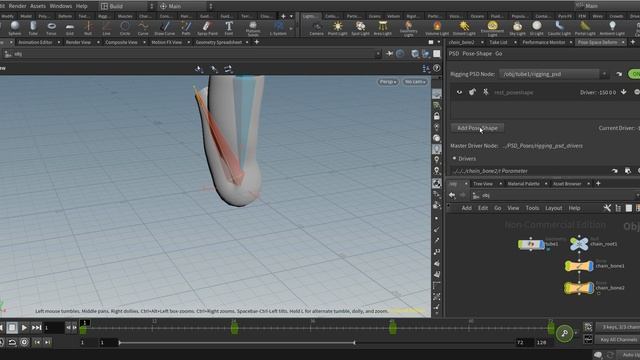Open the Assets menu

tap(38, 6)
